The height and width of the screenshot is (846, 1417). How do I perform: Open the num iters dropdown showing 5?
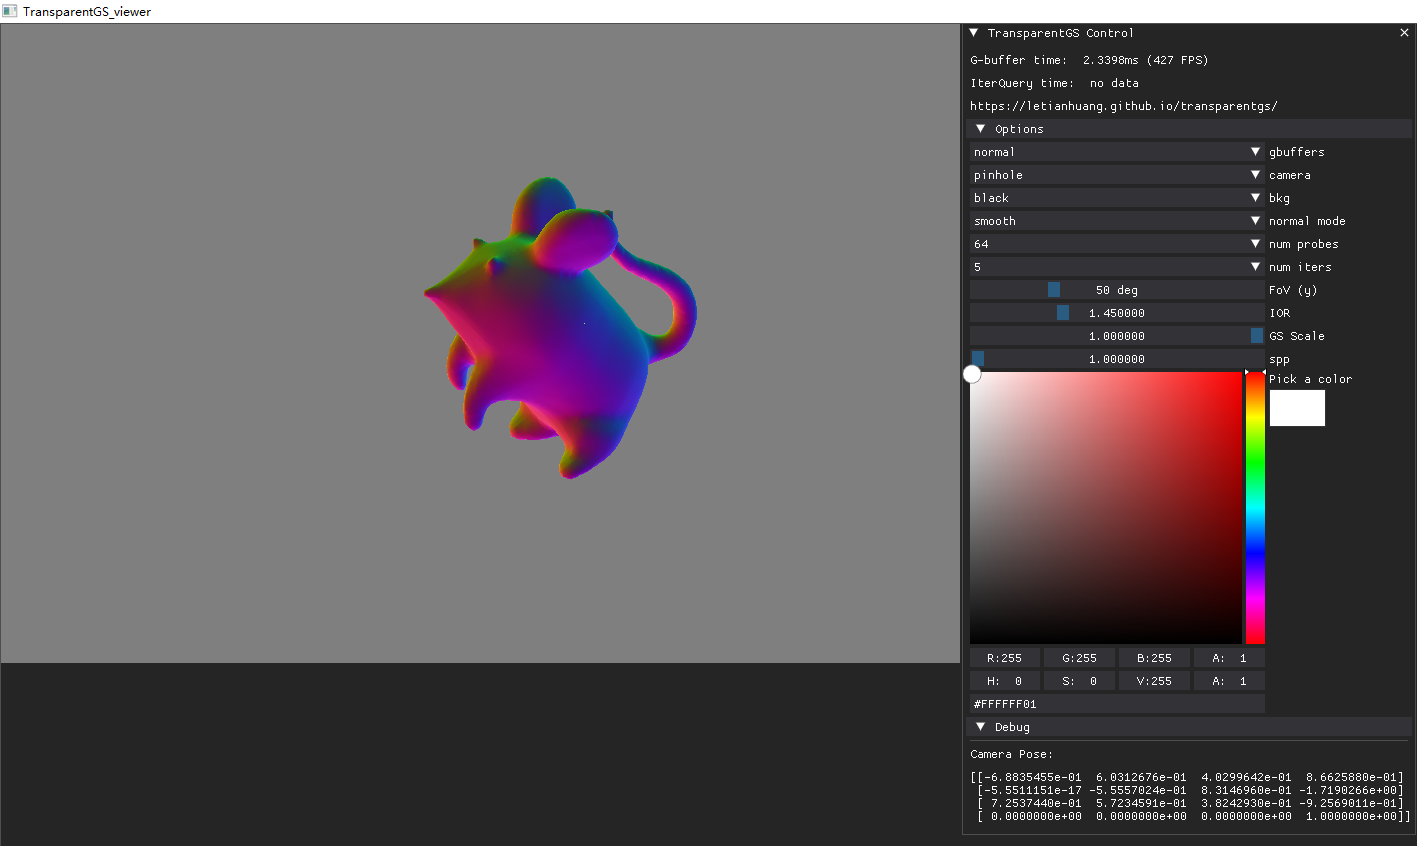click(x=1117, y=267)
